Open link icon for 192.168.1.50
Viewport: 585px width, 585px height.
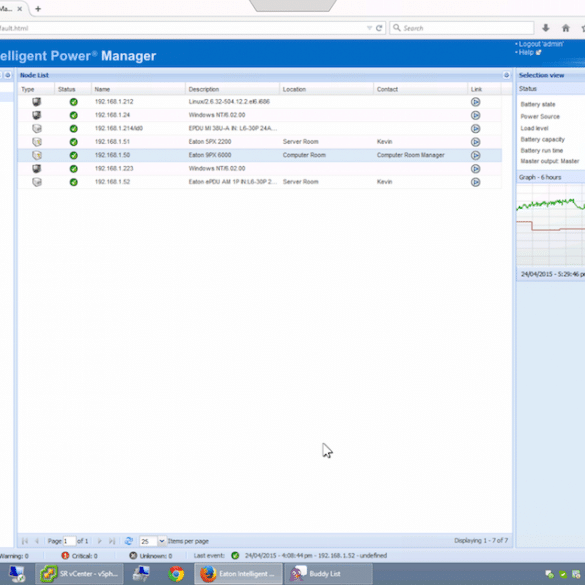click(475, 155)
